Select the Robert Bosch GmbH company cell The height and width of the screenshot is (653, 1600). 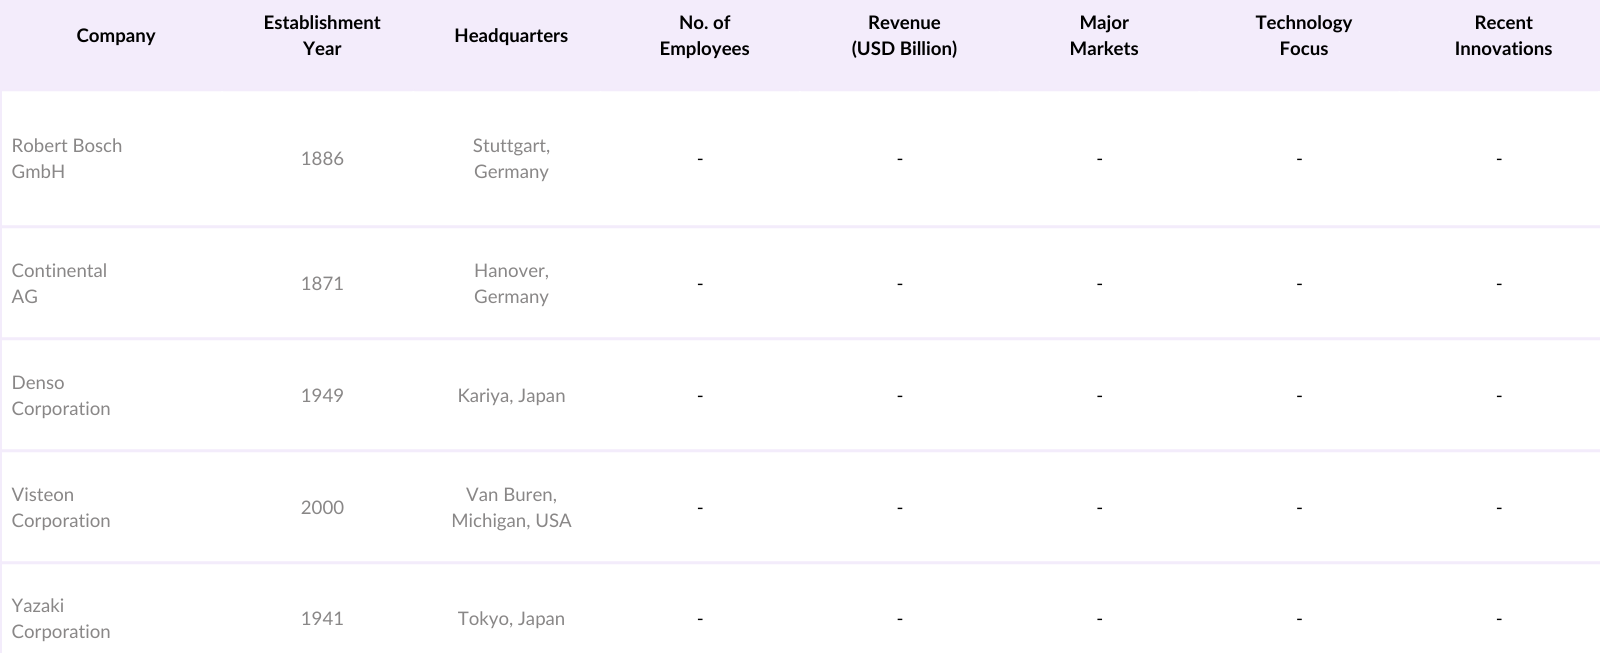point(66,158)
